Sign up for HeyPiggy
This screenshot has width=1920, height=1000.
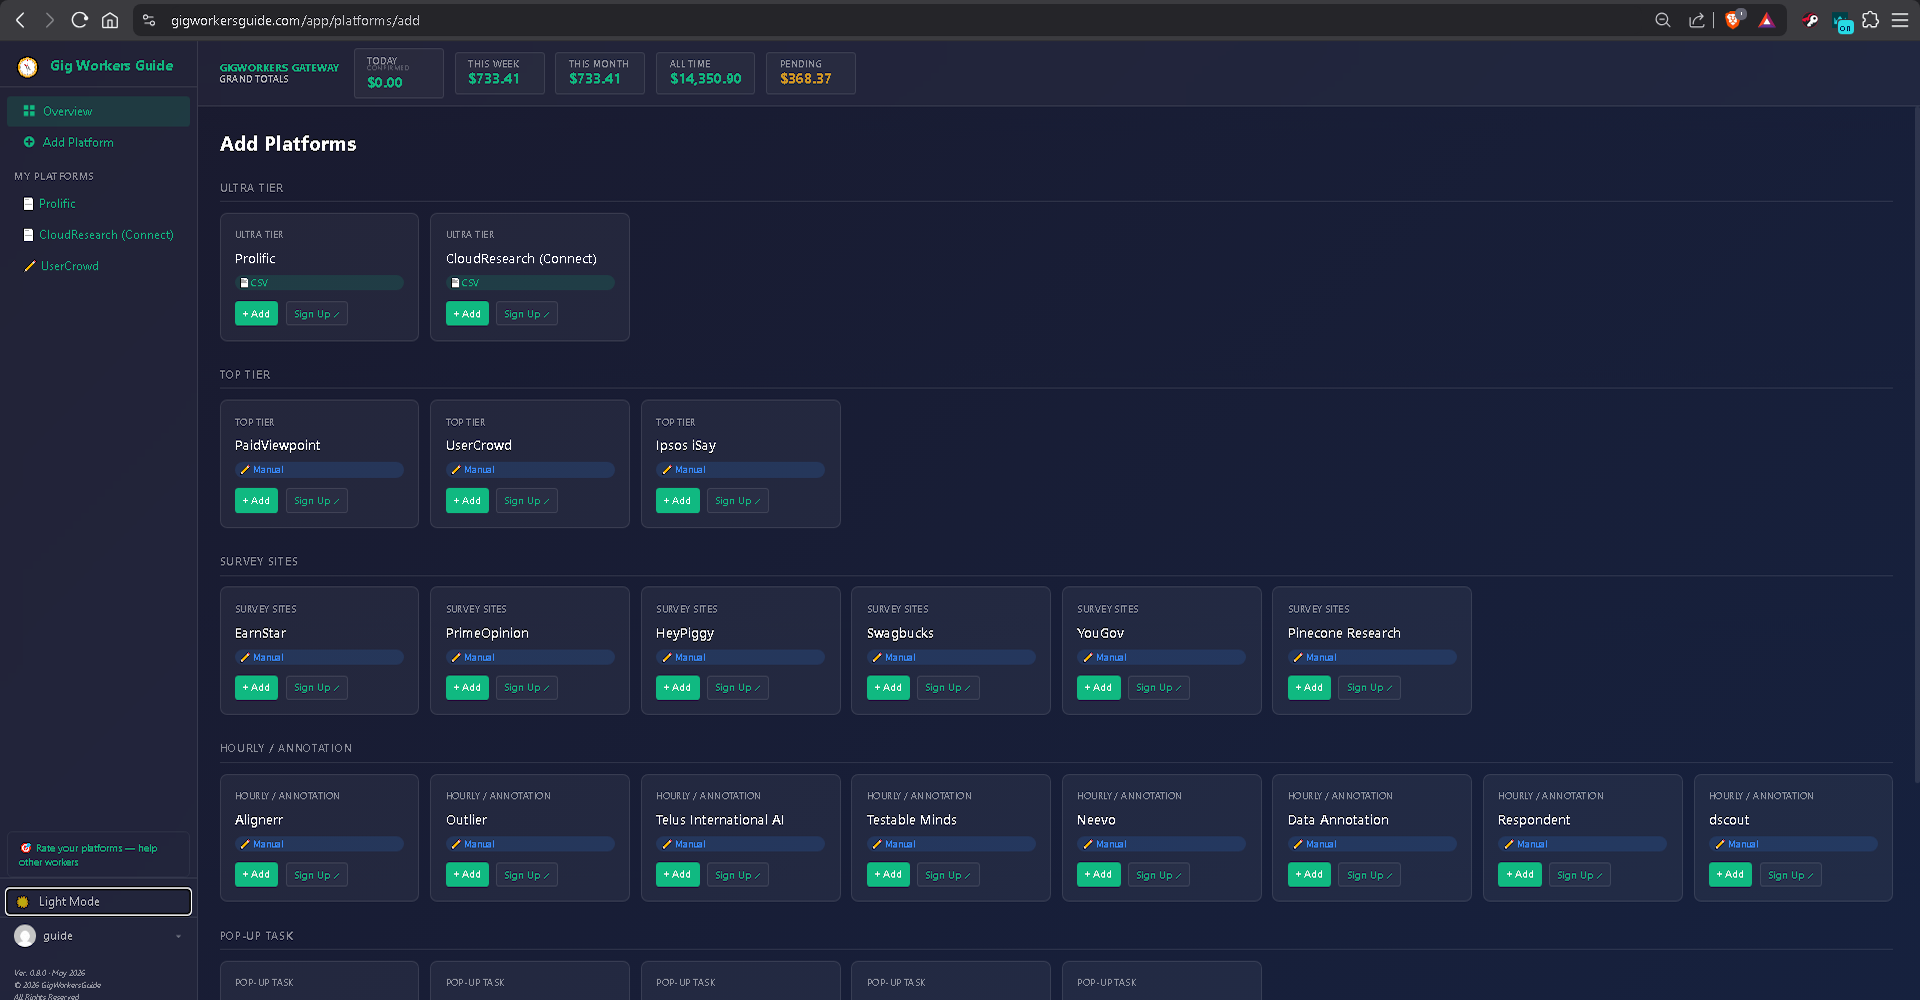point(738,688)
